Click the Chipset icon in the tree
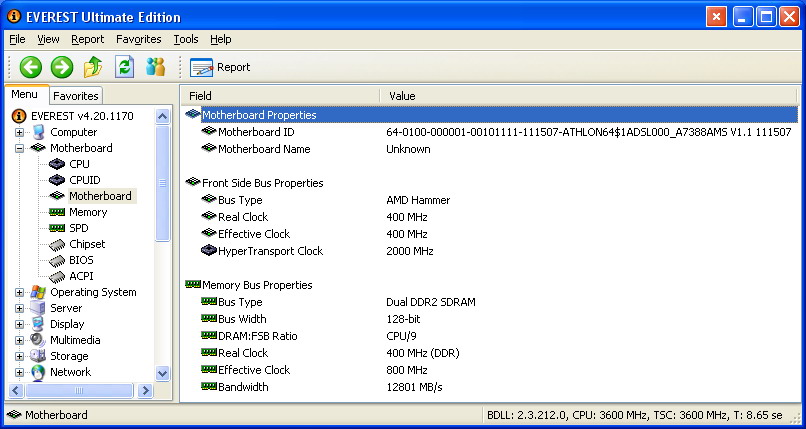This screenshot has width=806, height=429. tap(57, 245)
